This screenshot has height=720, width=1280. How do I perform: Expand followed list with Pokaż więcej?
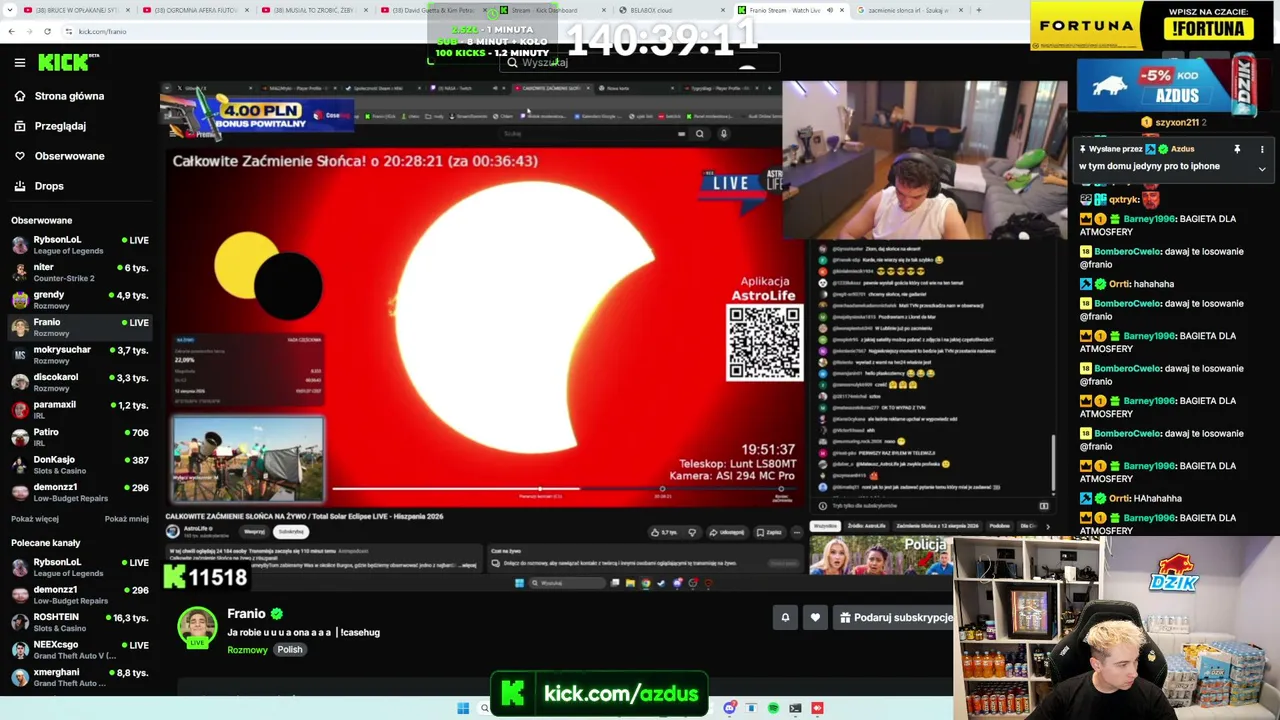(35, 519)
